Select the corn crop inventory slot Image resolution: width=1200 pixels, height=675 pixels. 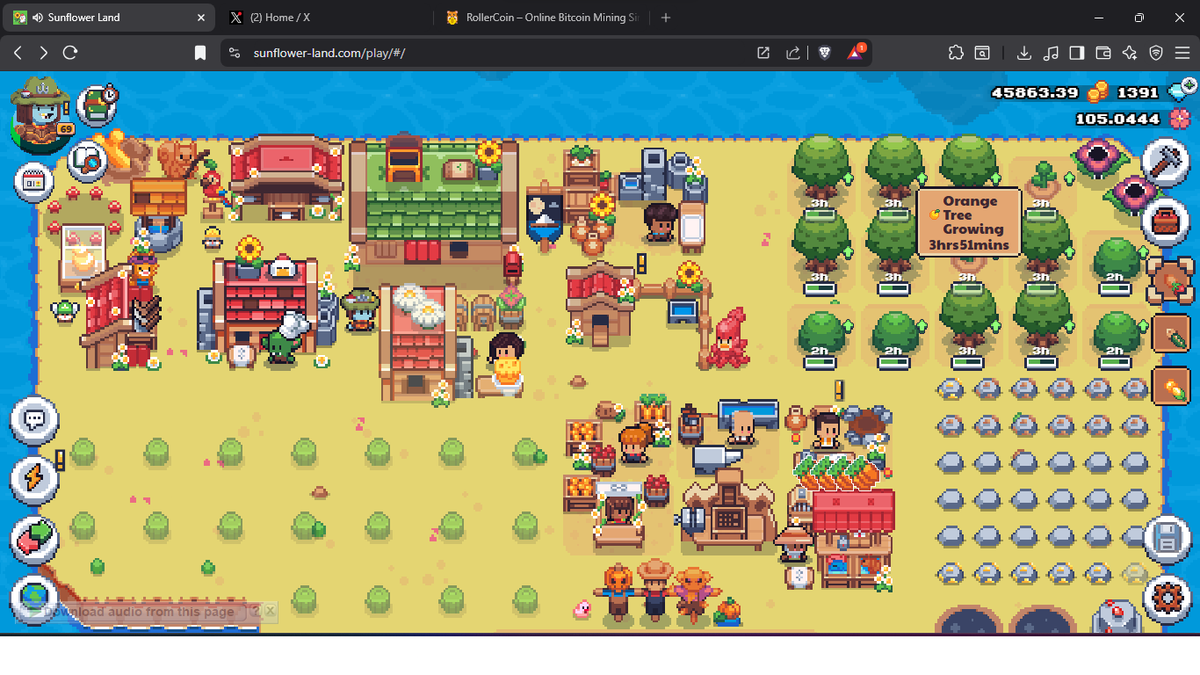[x=1171, y=385]
